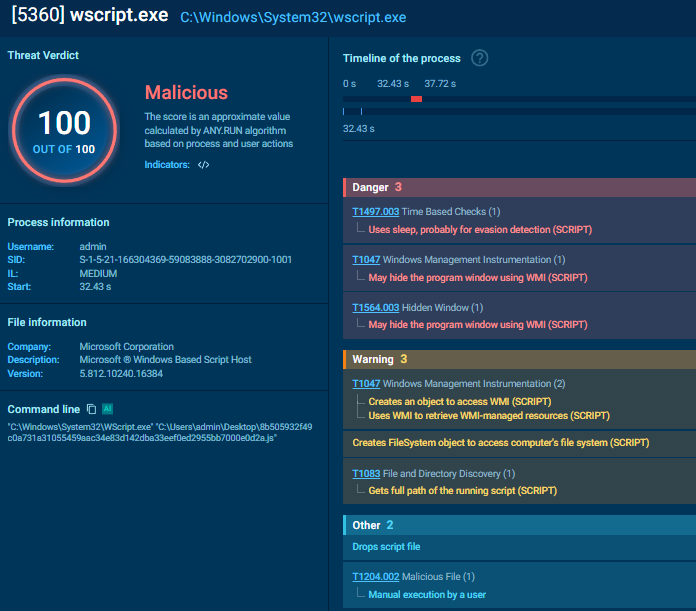Copy the command line using the copy icon

click(91, 409)
